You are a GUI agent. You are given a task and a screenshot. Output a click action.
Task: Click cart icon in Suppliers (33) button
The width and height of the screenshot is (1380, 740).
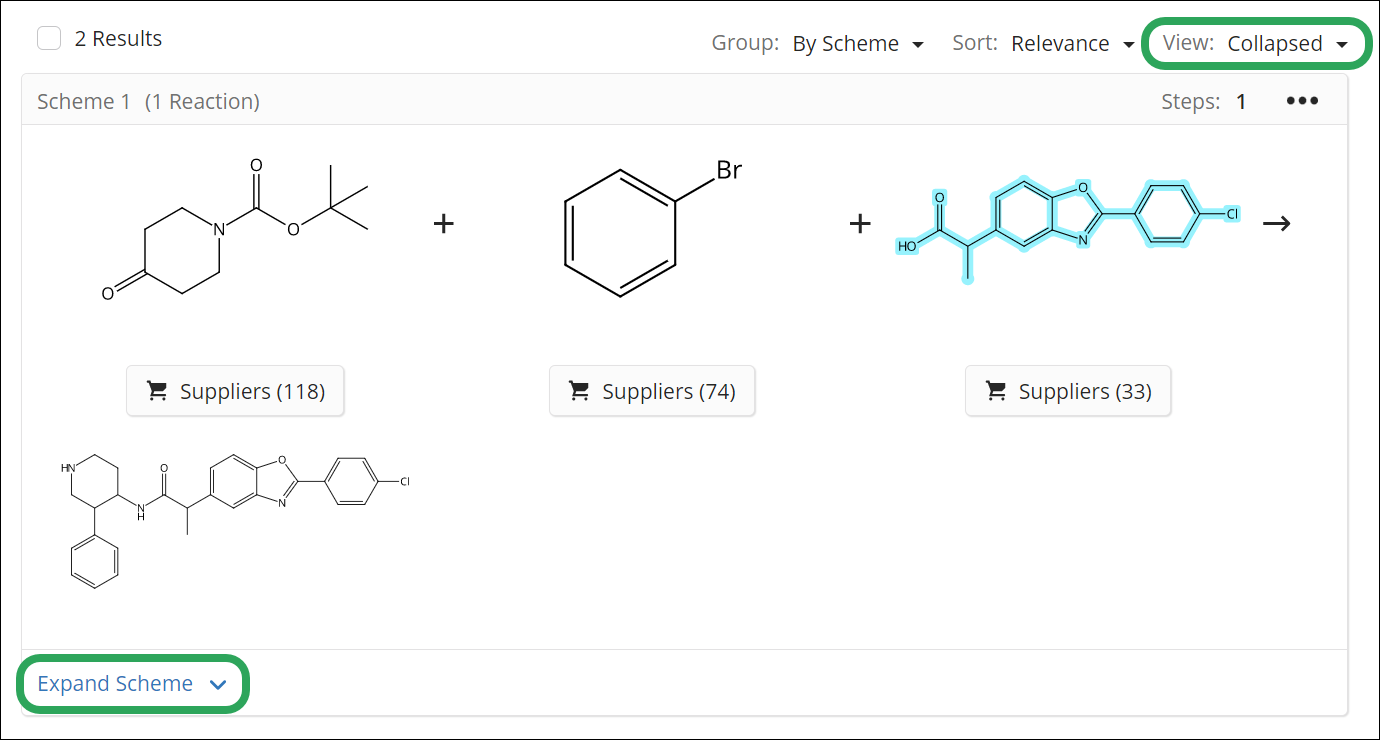[x=996, y=391]
